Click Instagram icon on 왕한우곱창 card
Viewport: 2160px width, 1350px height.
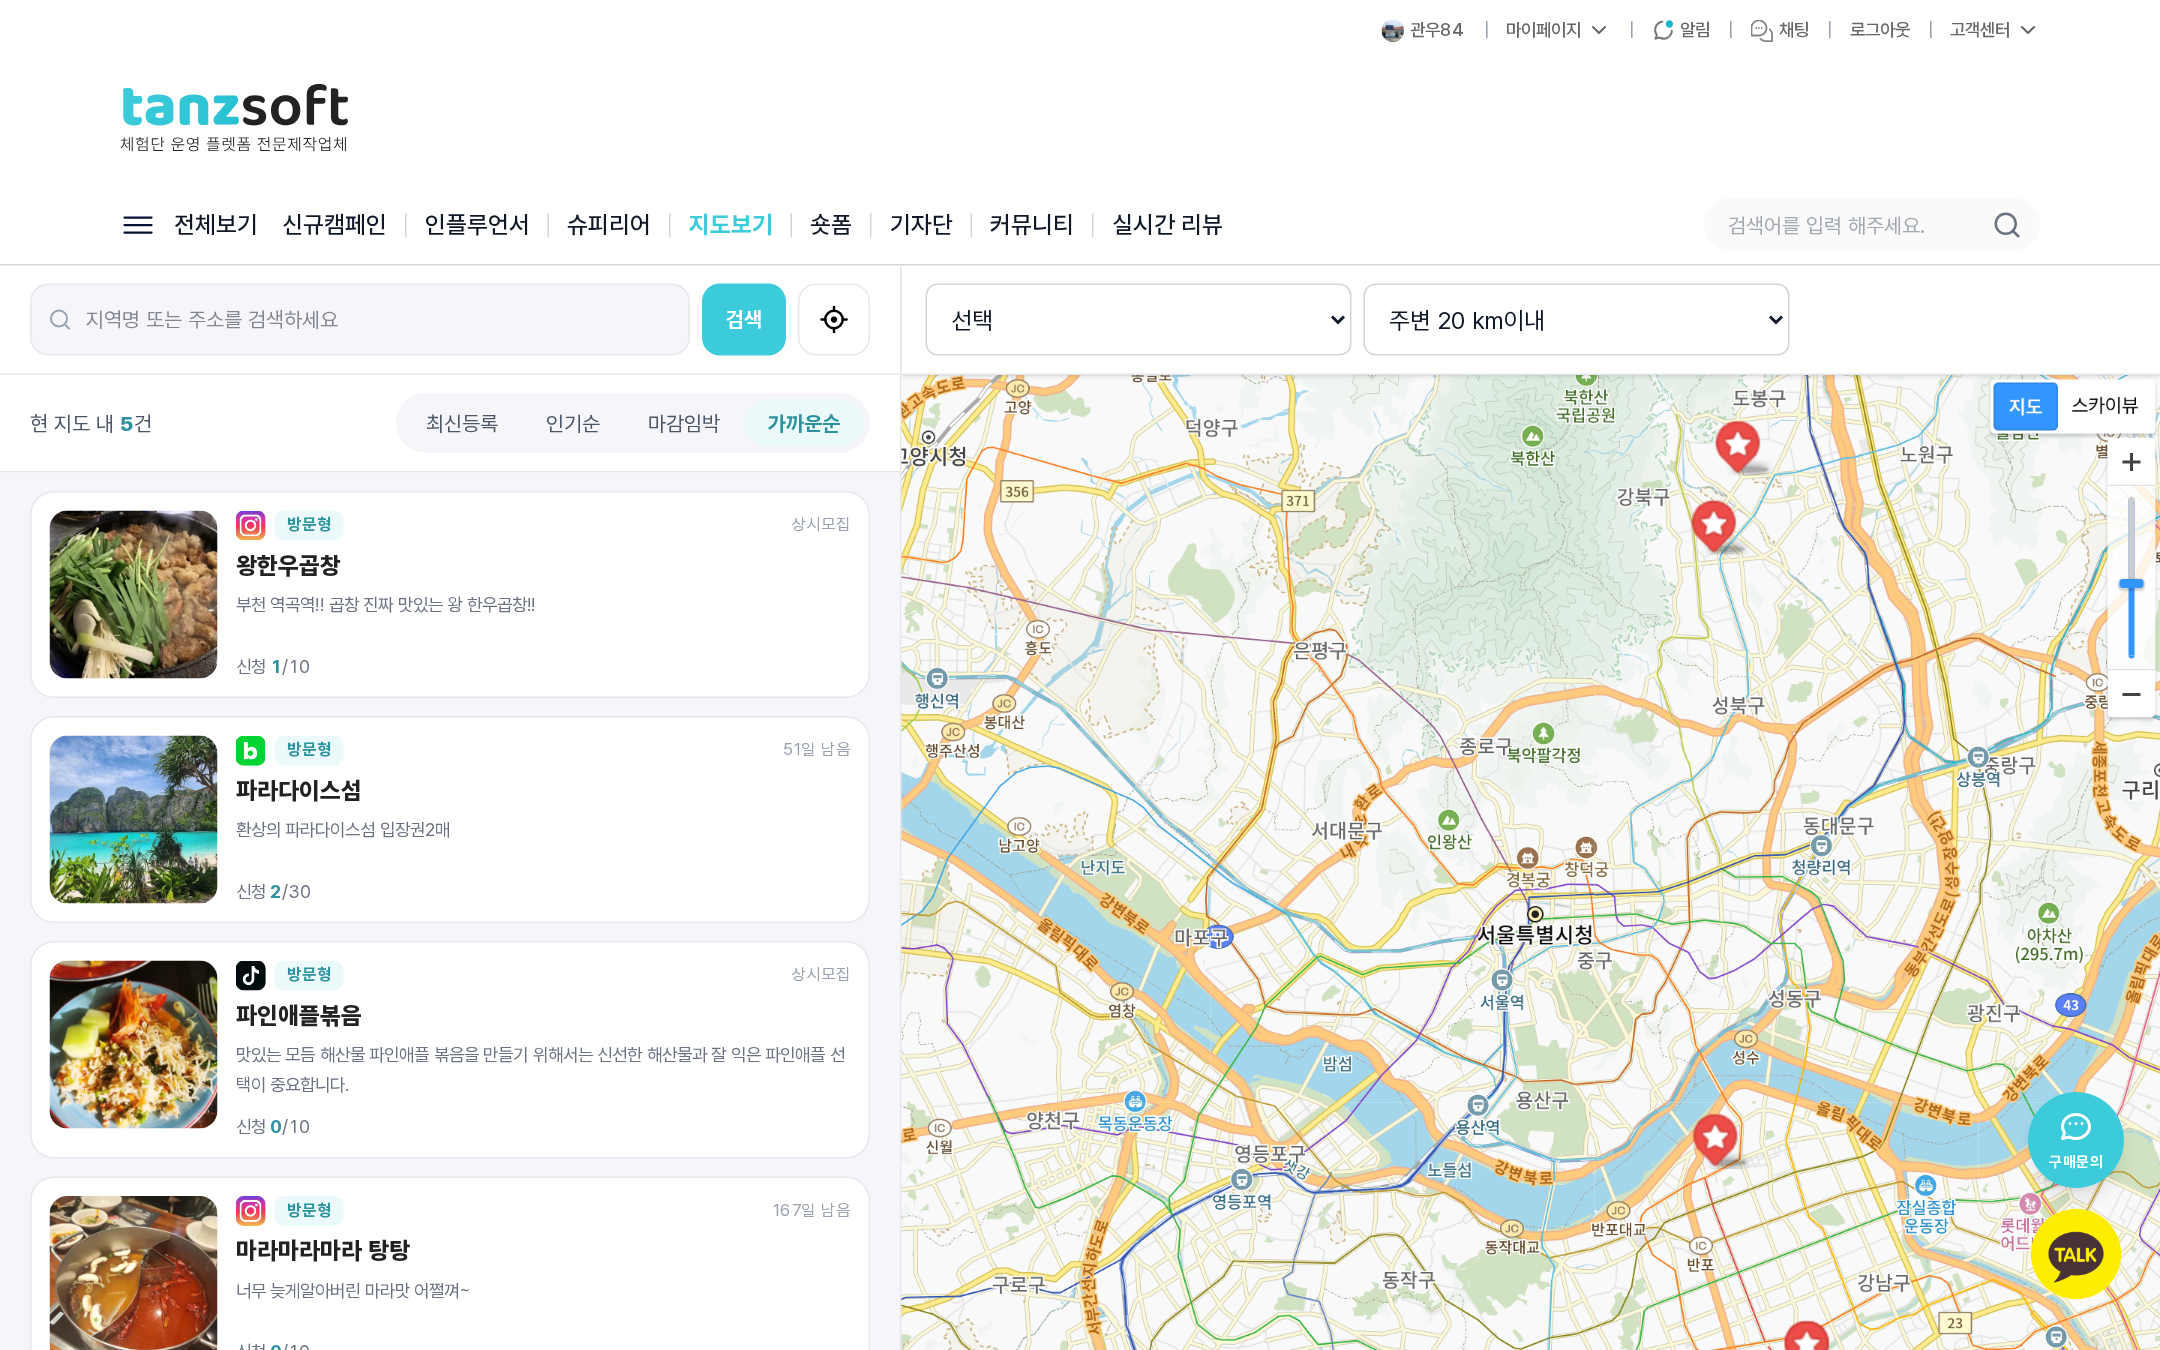(x=250, y=525)
